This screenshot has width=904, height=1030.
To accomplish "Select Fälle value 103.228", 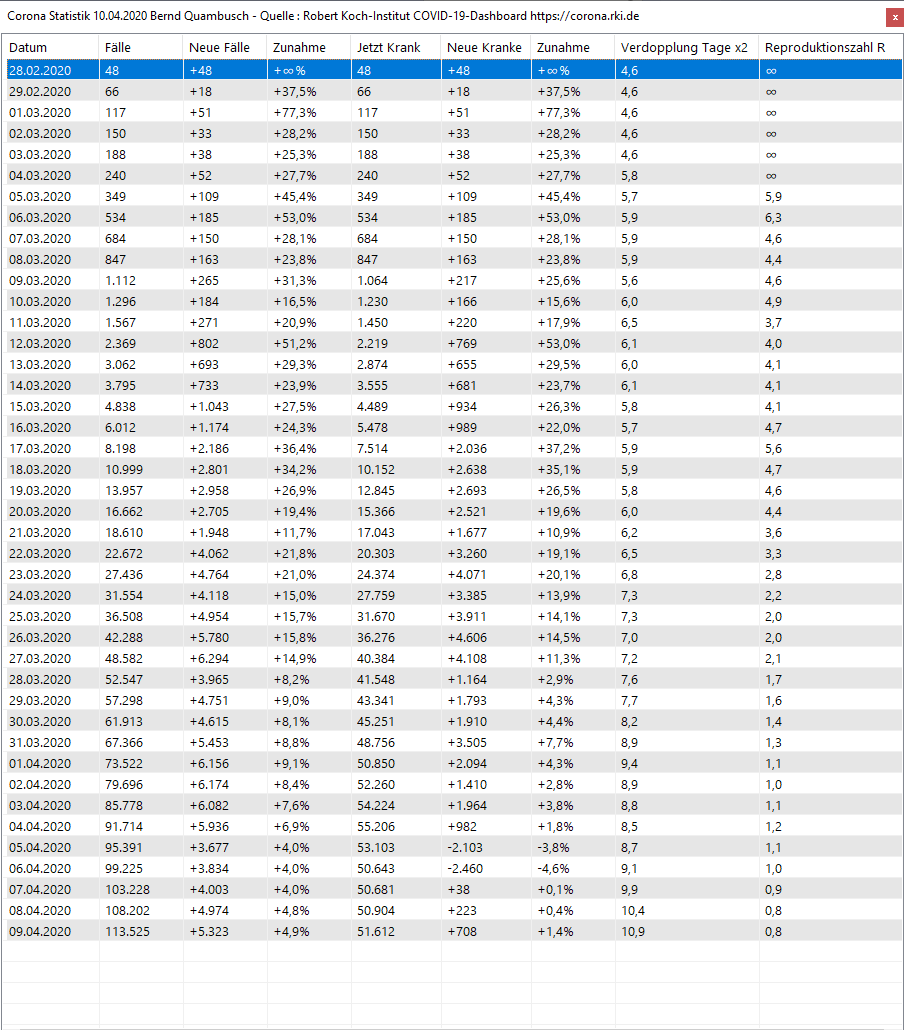I will [x=127, y=890].
